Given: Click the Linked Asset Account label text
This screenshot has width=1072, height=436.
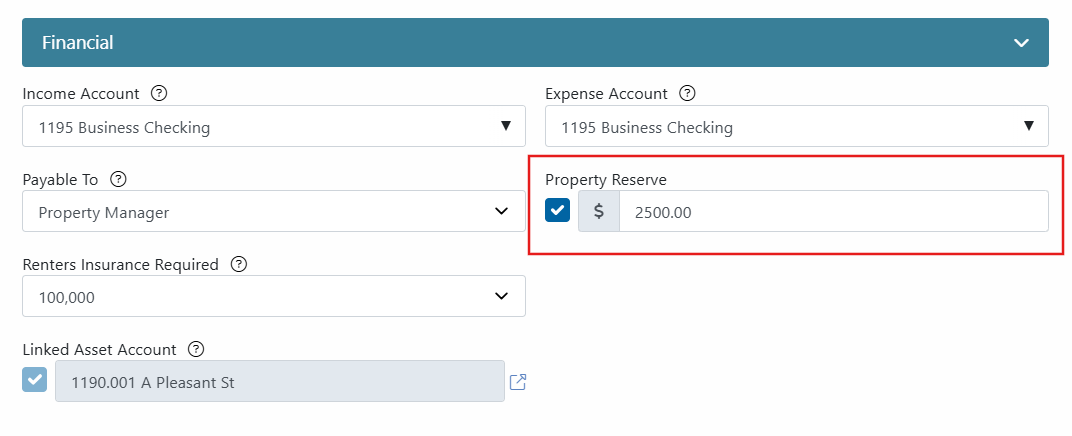Looking at the screenshot, I should pos(99,350).
